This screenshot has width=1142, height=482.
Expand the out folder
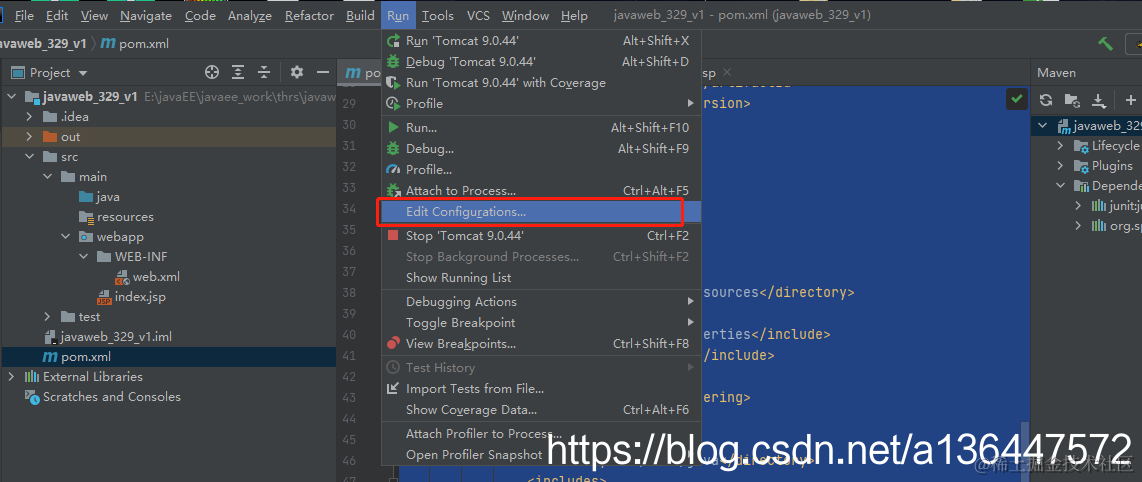point(29,137)
